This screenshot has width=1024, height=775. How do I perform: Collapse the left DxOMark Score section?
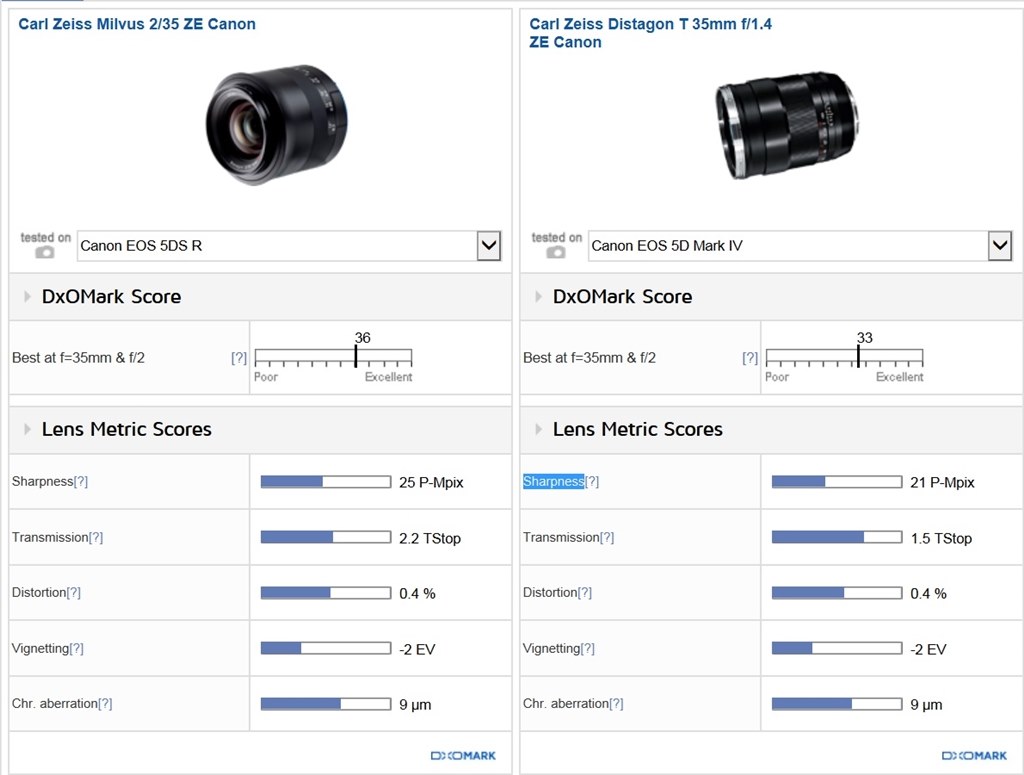click(x=27, y=296)
